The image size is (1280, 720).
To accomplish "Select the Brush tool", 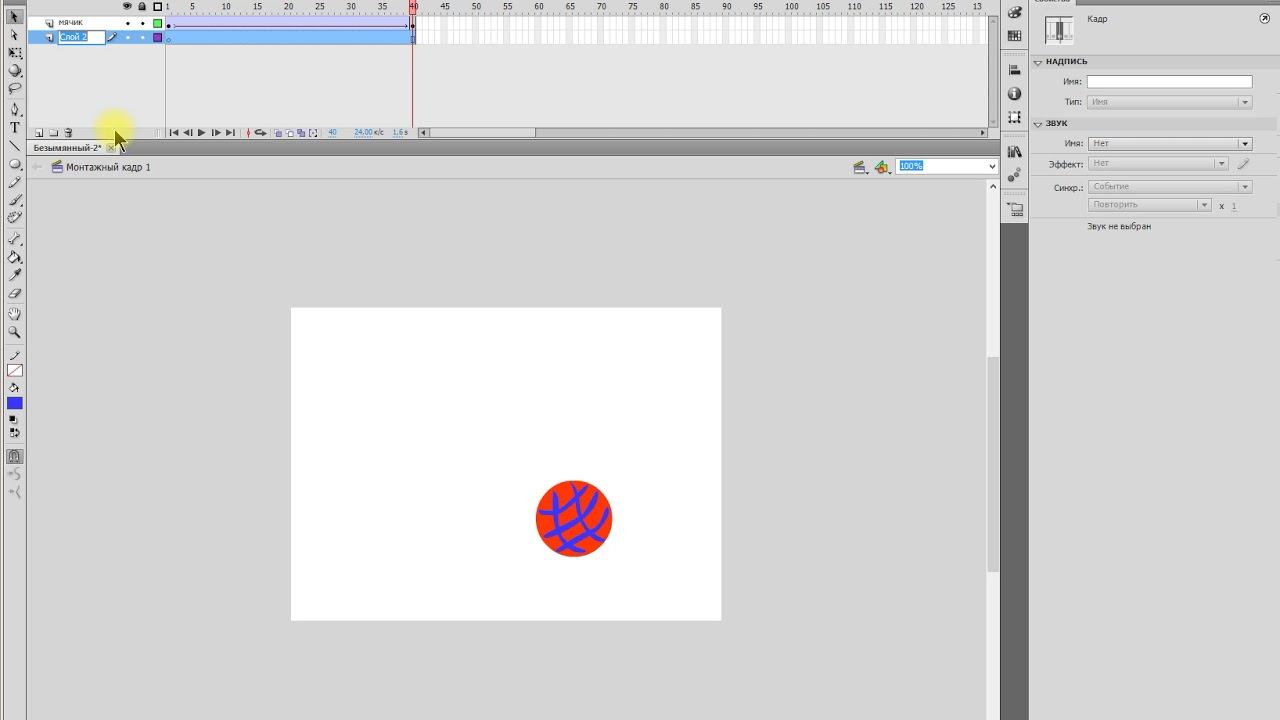I will (14, 200).
